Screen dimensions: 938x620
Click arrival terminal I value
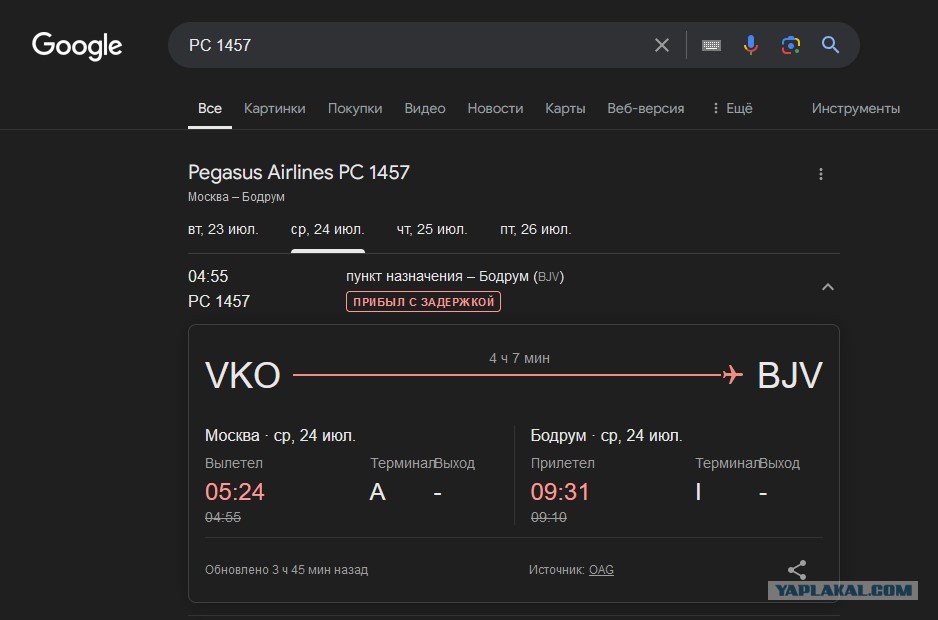click(x=698, y=492)
